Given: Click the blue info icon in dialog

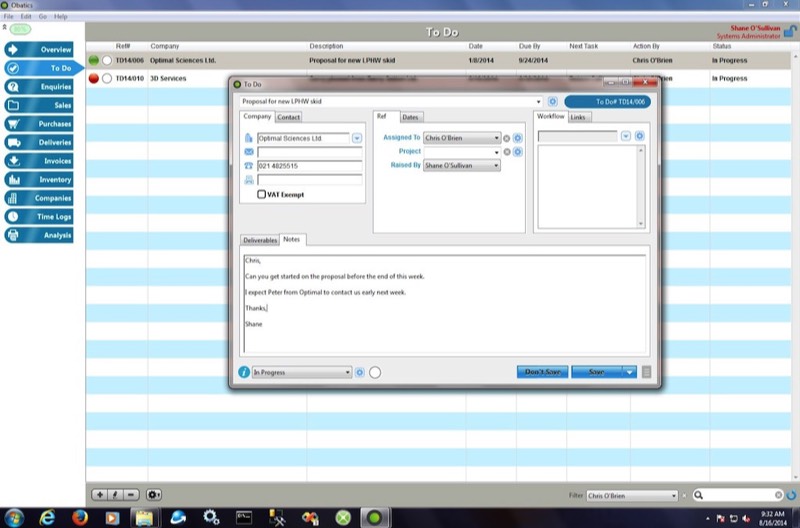Looking at the screenshot, I should 244,372.
